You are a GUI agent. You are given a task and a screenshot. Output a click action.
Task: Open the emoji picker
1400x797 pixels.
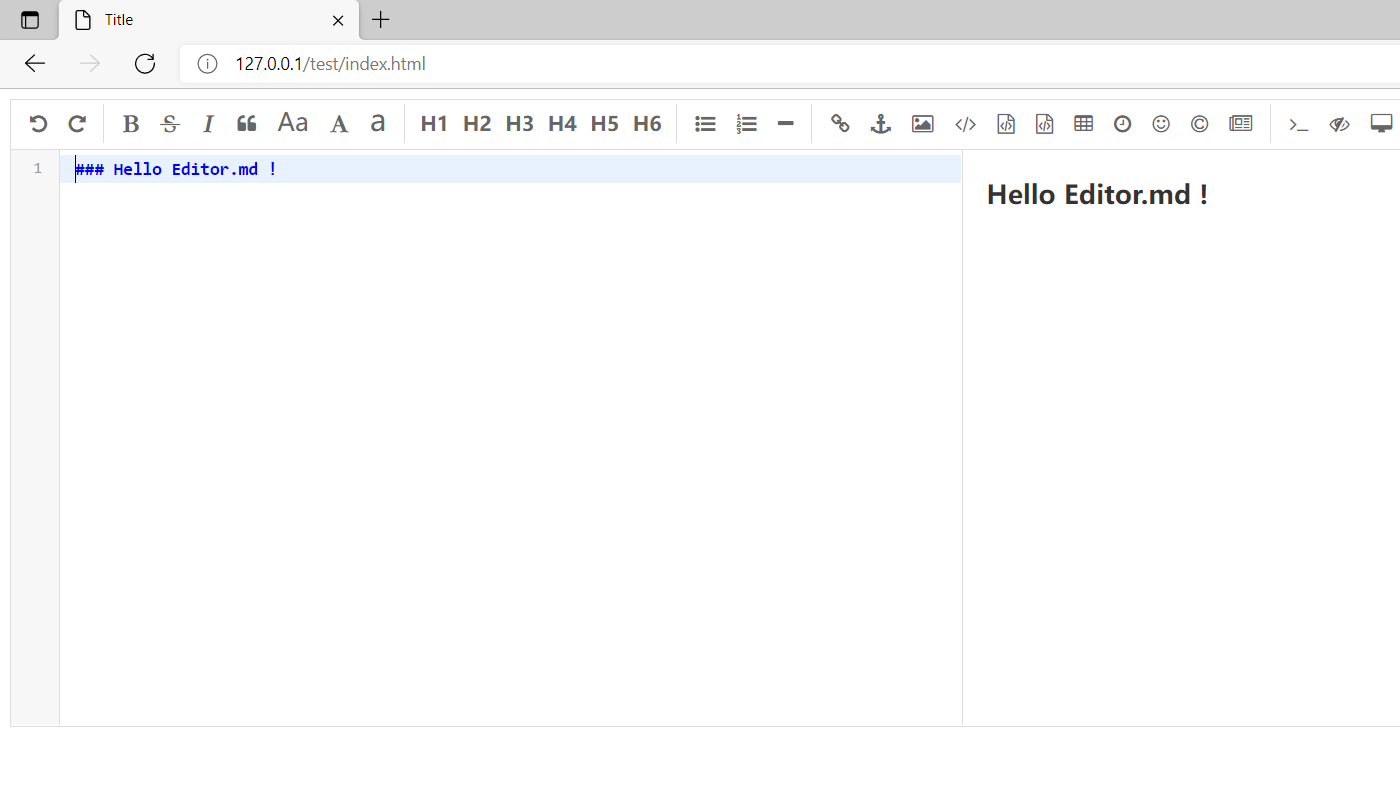coord(1161,124)
